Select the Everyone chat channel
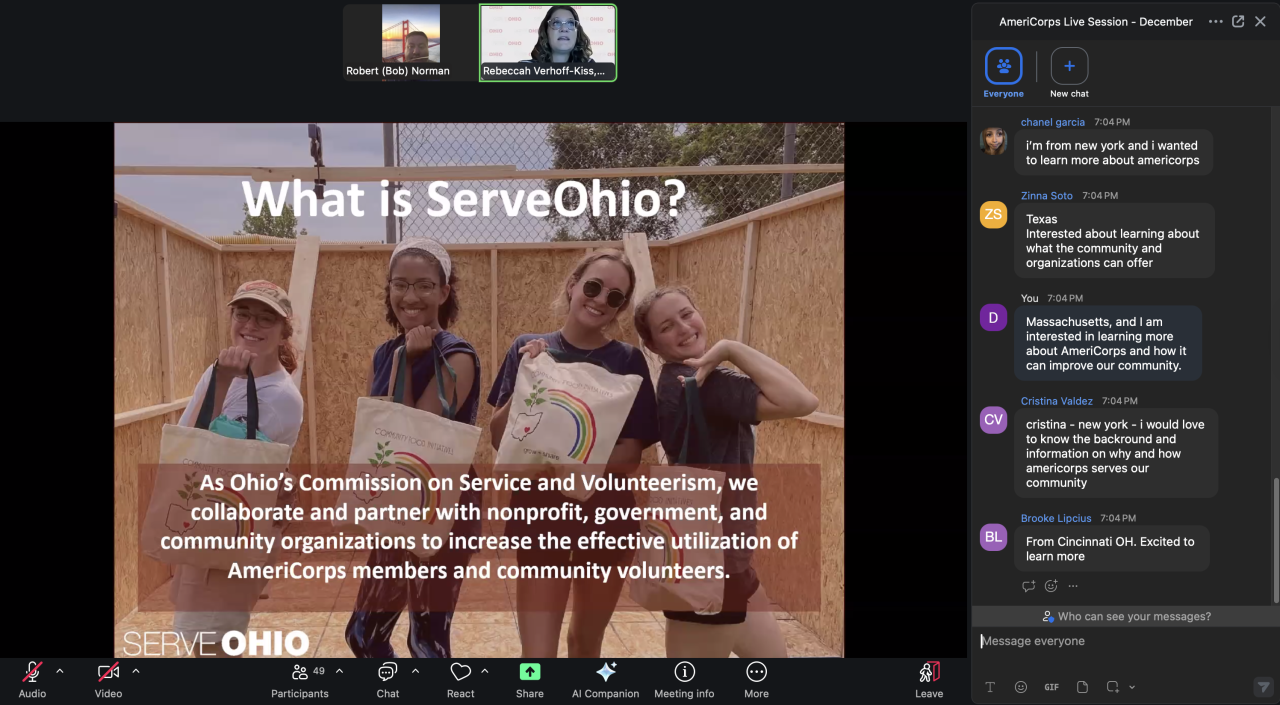1280x705 pixels. (x=1004, y=72)
